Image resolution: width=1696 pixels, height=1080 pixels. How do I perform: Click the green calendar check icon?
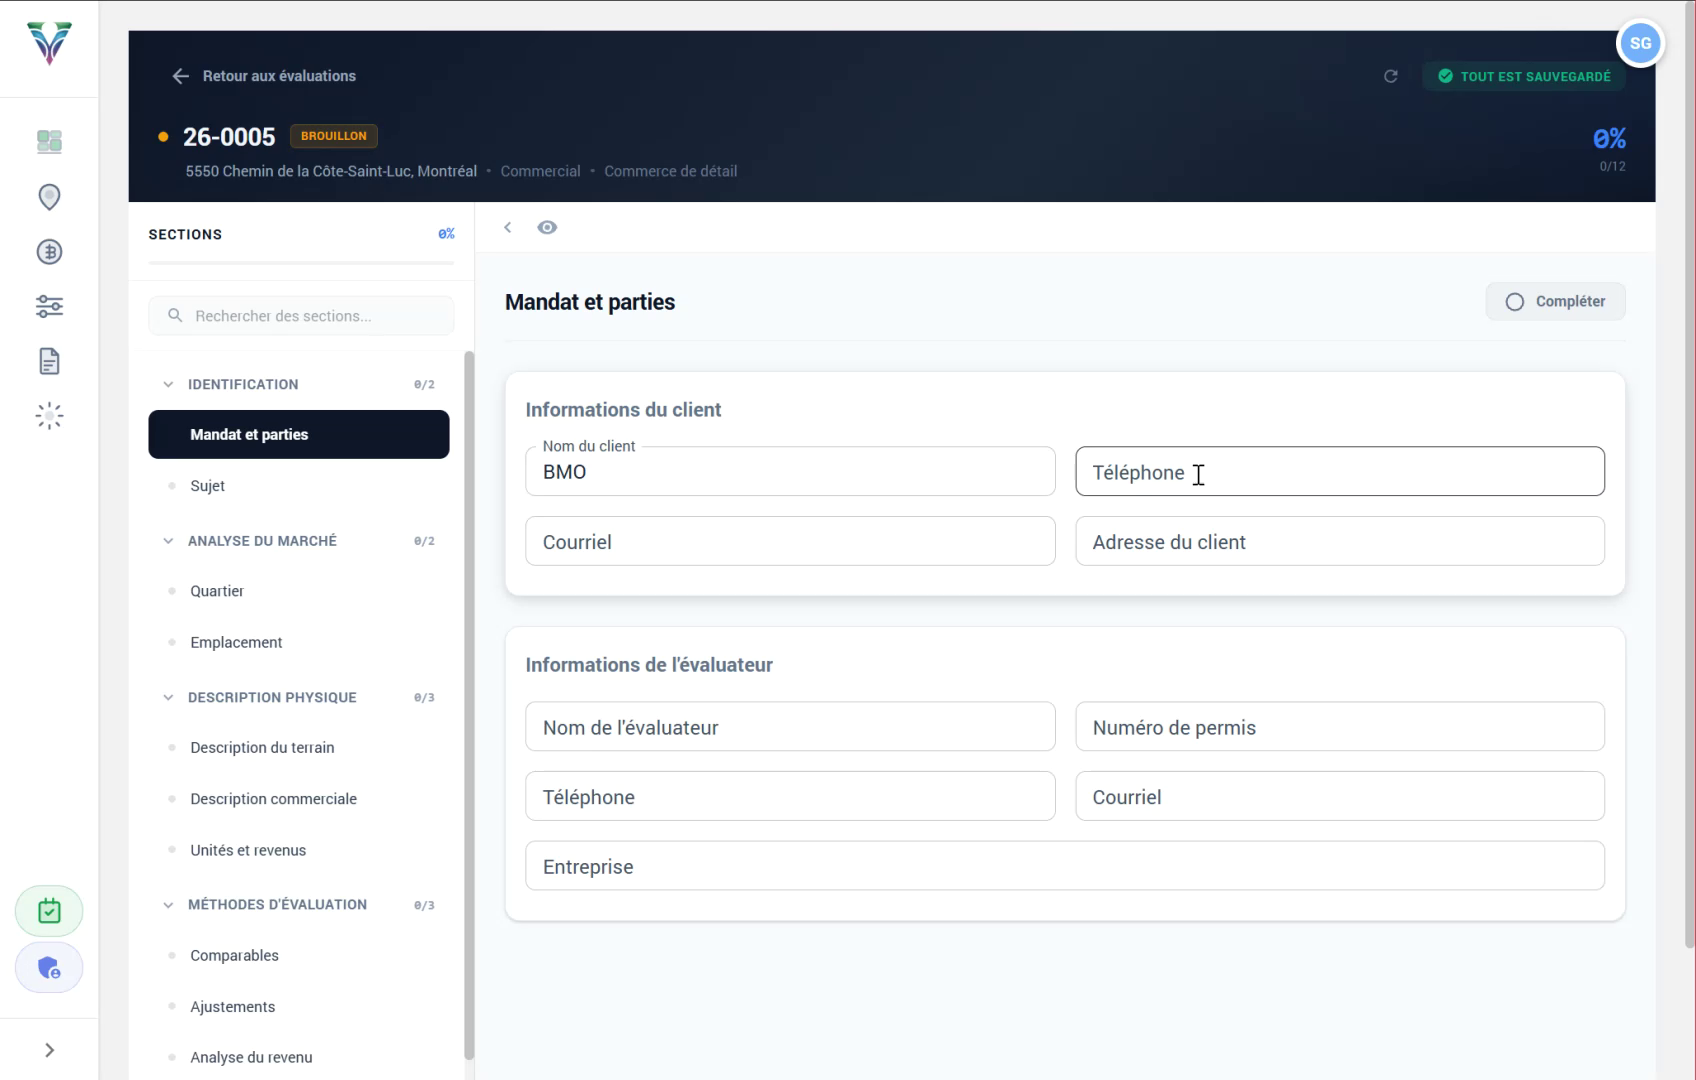(49, 911)
